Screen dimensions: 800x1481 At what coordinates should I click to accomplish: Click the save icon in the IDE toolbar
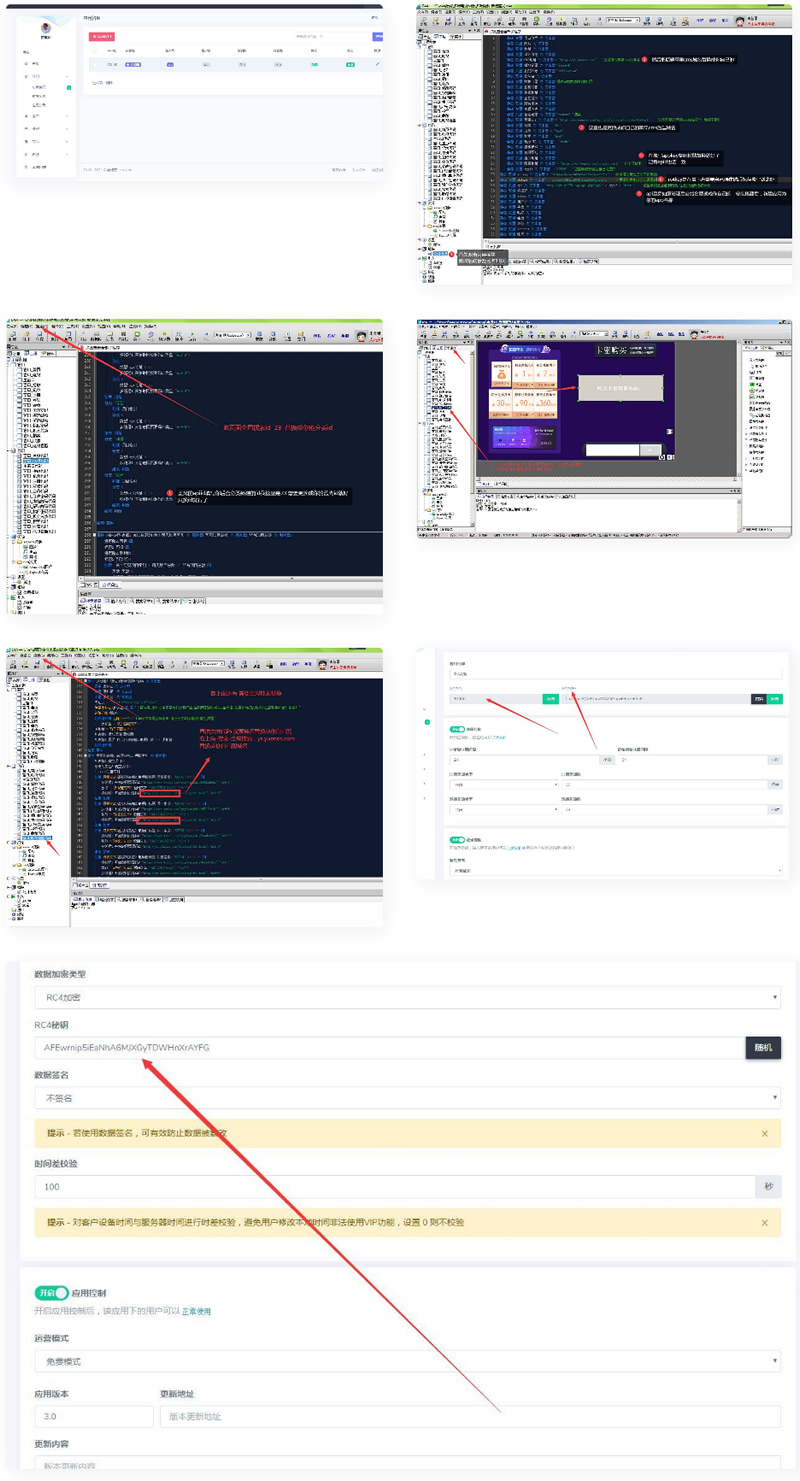pyautogui.click(x=448, y=20)
